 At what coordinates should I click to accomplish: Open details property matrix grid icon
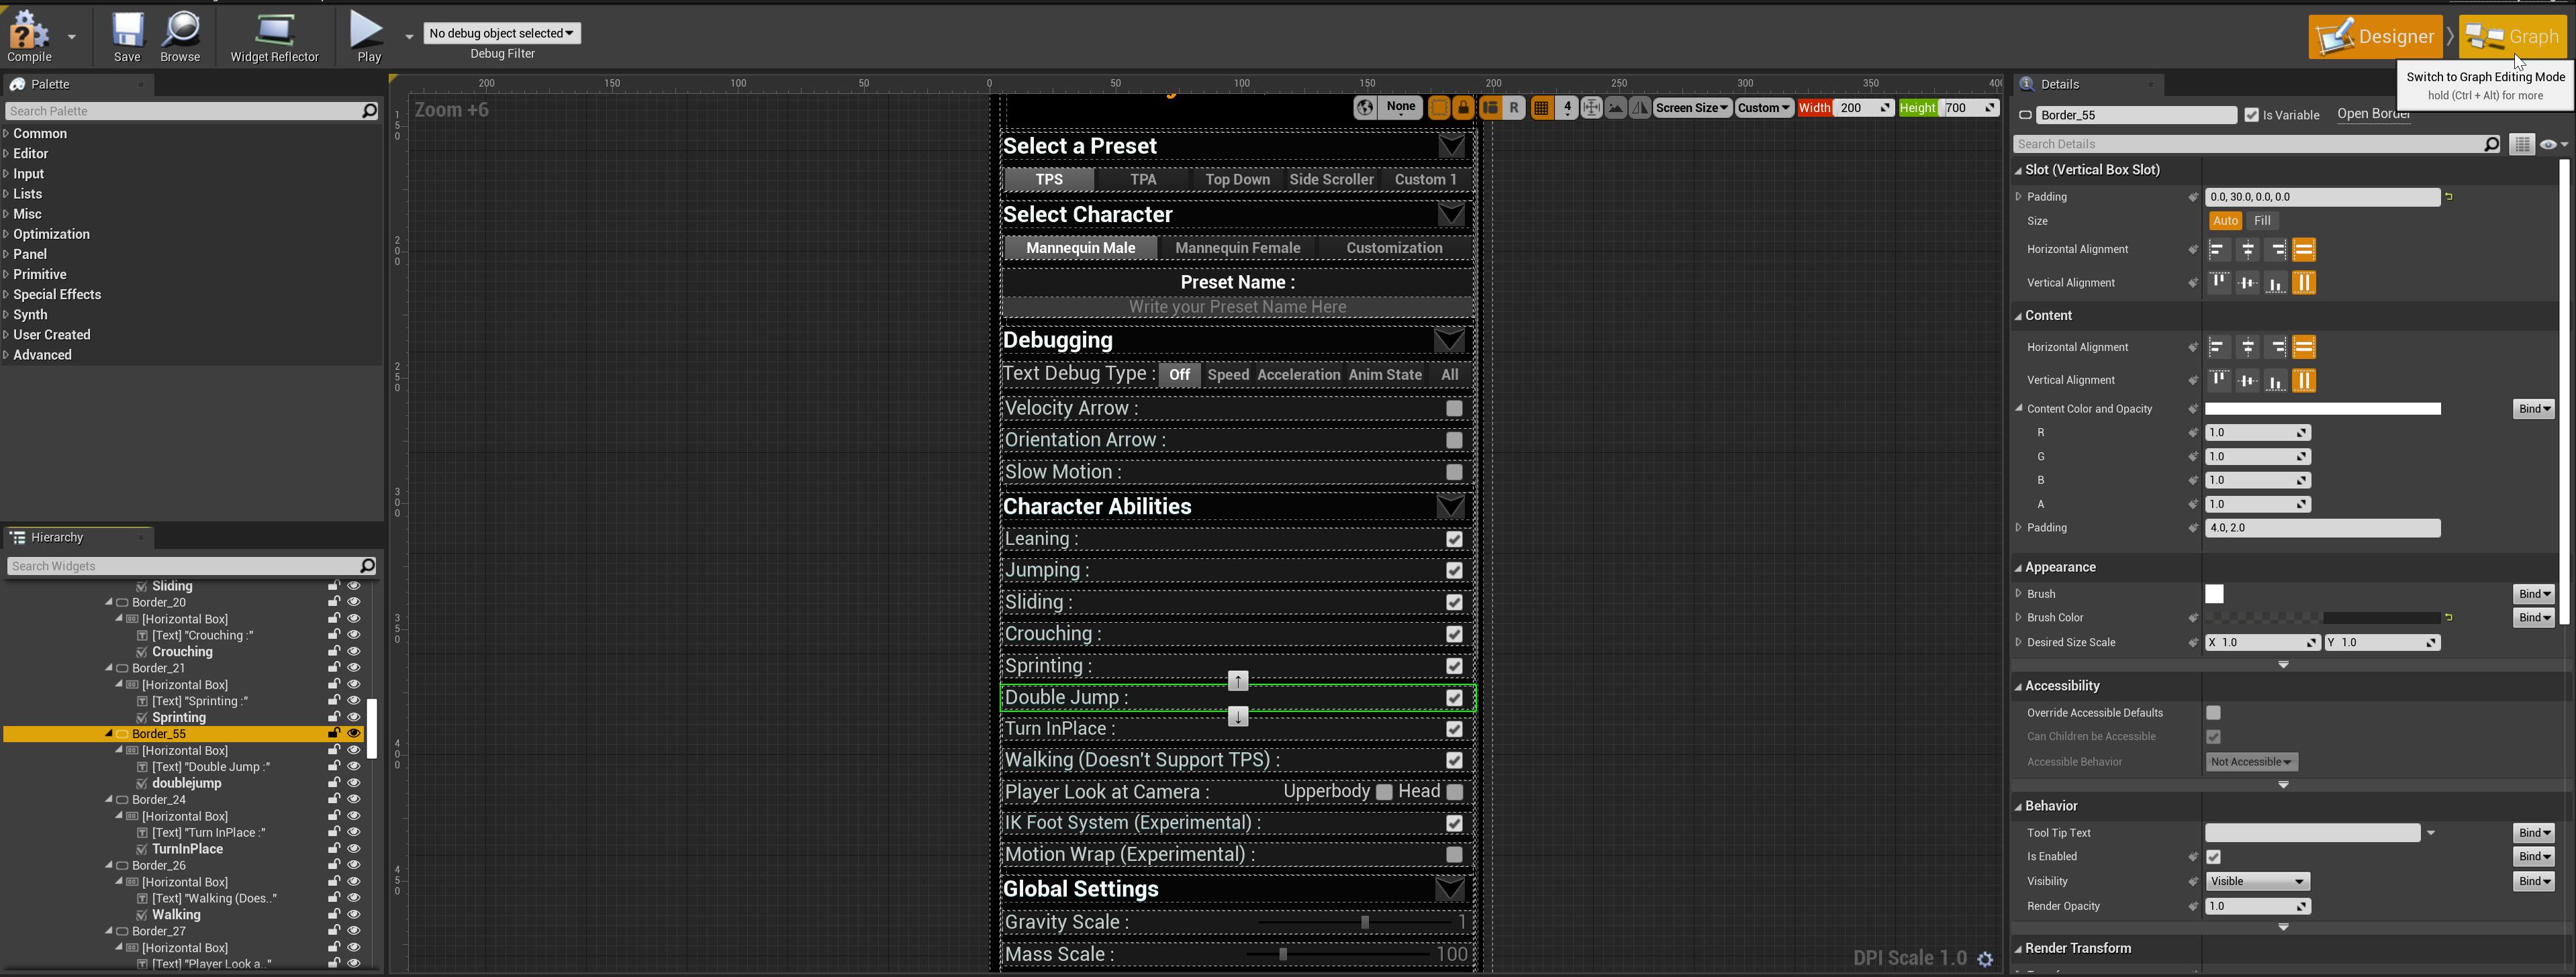tap(2522, 145)
